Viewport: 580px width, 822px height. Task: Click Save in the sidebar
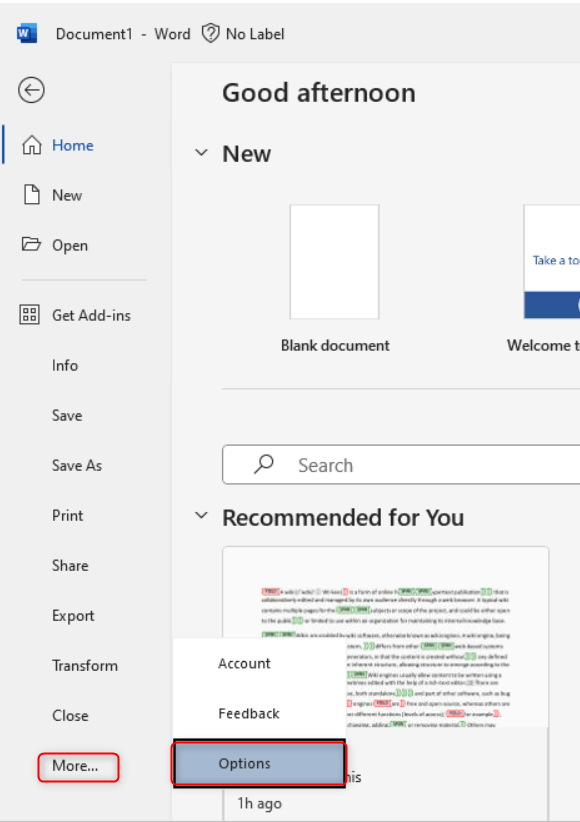coord(65,415)
